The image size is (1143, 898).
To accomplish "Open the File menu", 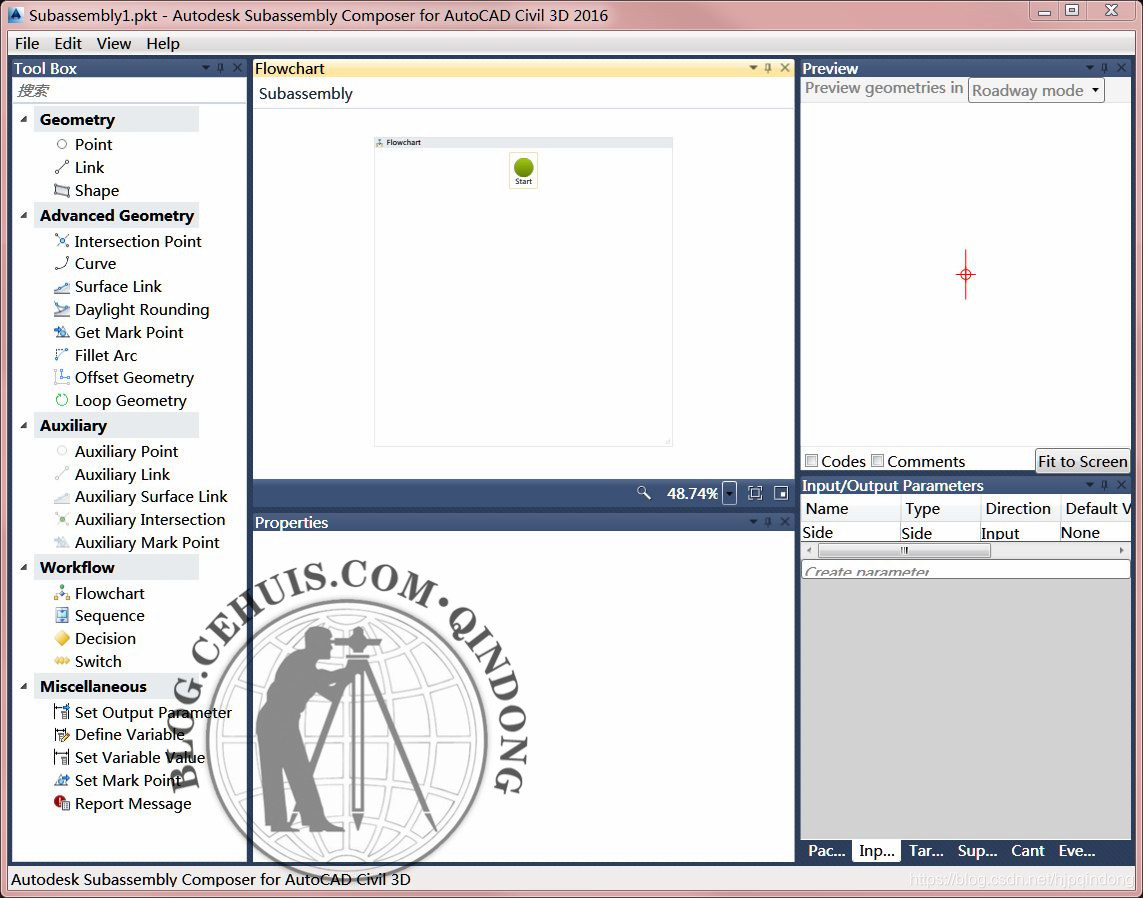I will pos(27,43).
